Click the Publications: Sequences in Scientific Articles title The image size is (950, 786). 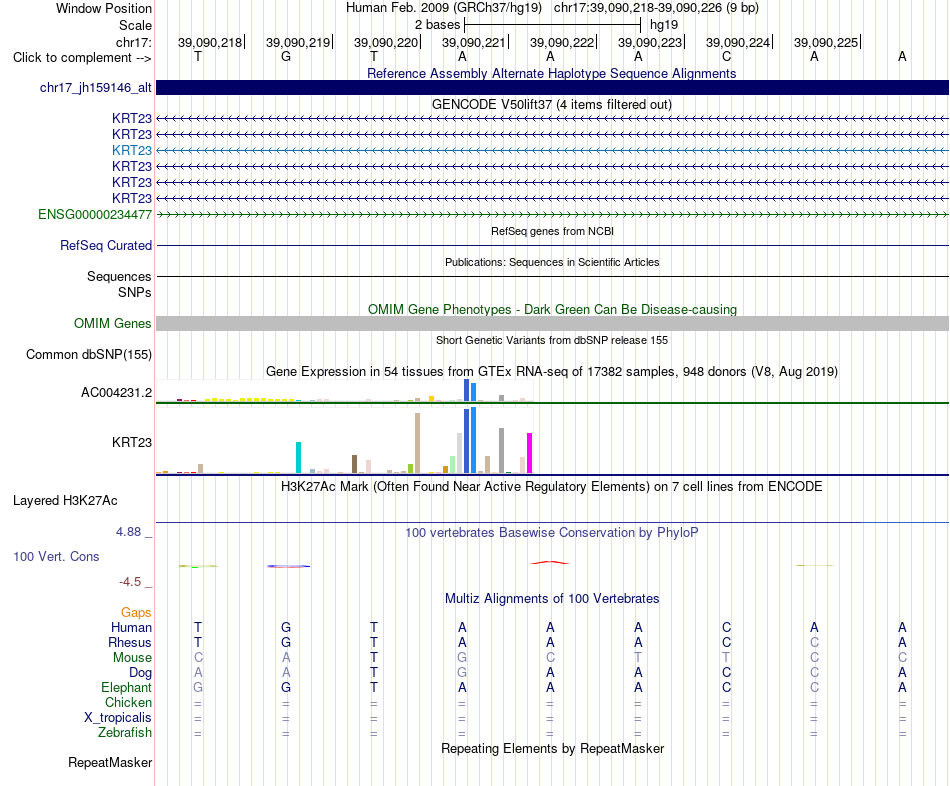pyautogui.click(x=552, y=262)
